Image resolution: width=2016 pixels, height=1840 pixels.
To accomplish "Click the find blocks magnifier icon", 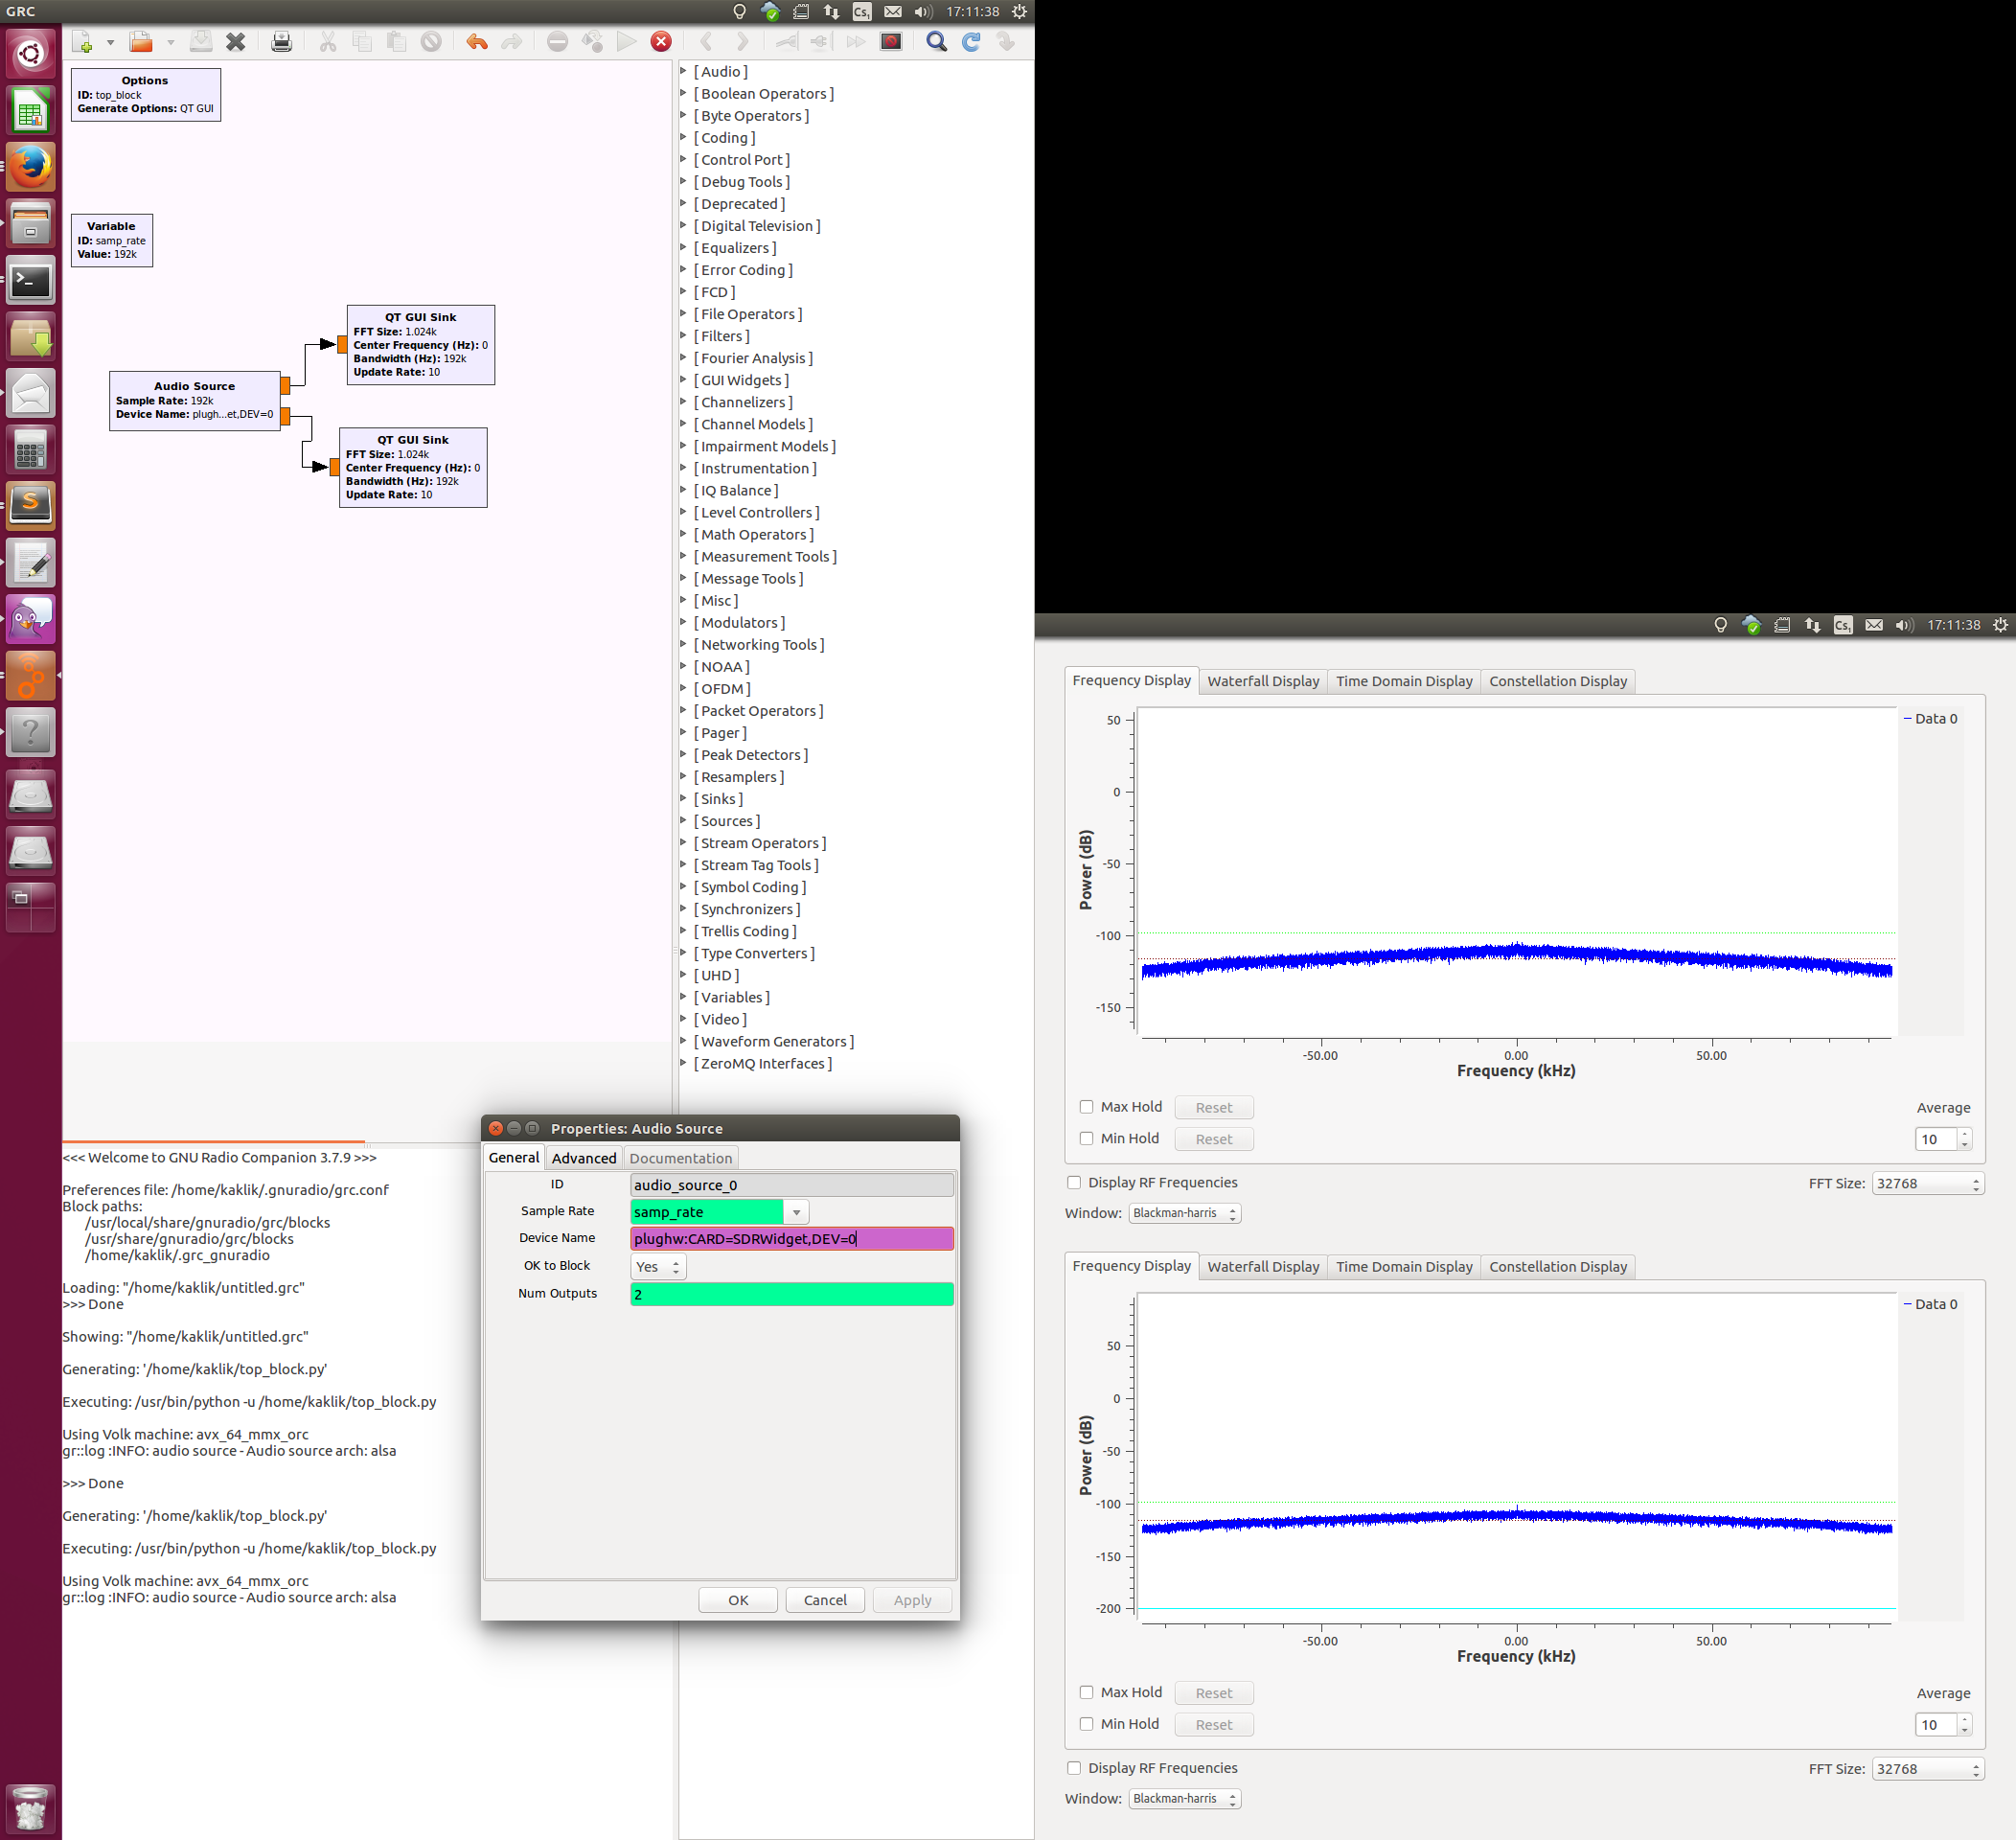I will pos(936,42).
